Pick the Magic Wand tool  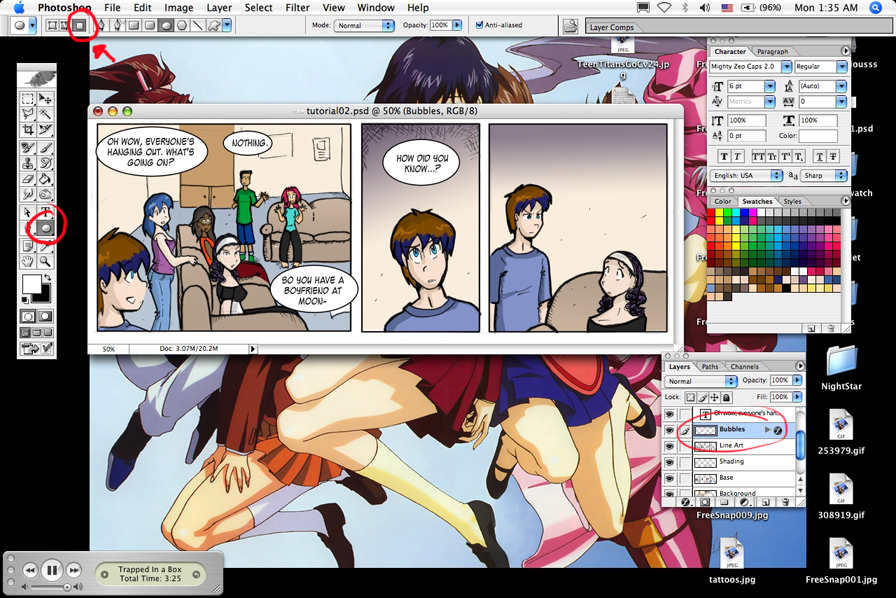tap(45, 114)
